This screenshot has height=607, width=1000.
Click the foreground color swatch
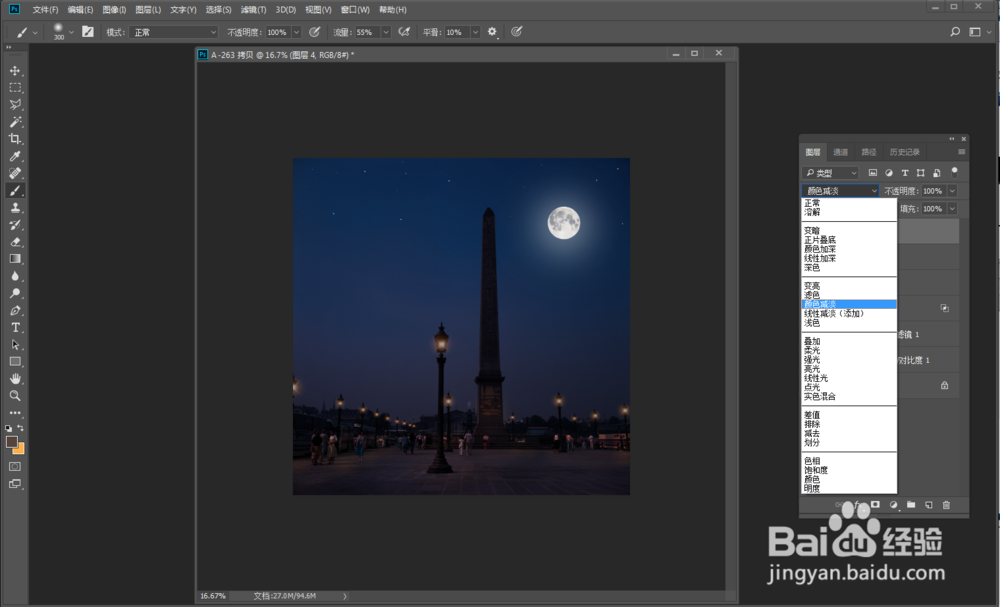point(12,441)
